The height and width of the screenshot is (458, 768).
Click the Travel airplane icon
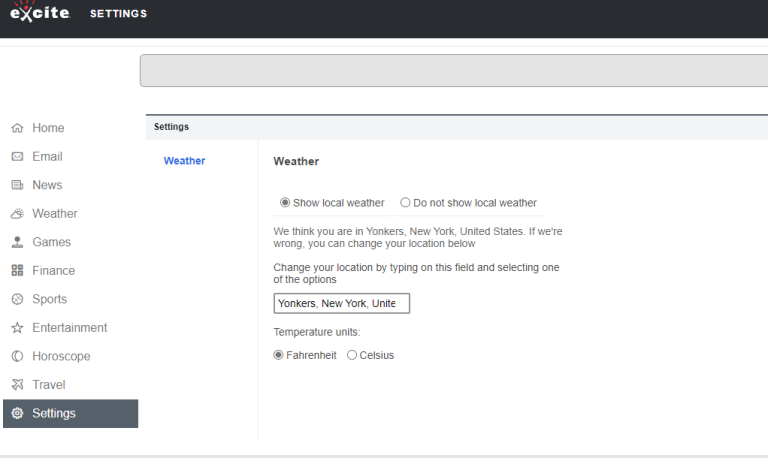(17, 385)
